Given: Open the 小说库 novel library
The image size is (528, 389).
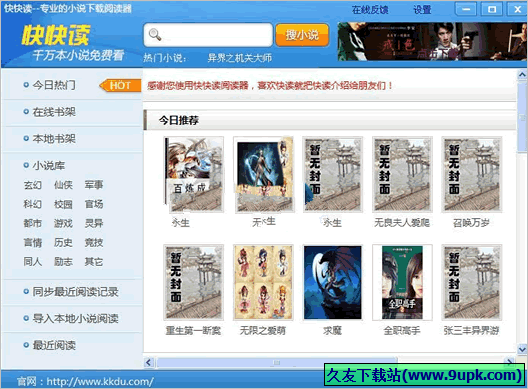Looking at the screenshot, I should (x=48, y=165).
